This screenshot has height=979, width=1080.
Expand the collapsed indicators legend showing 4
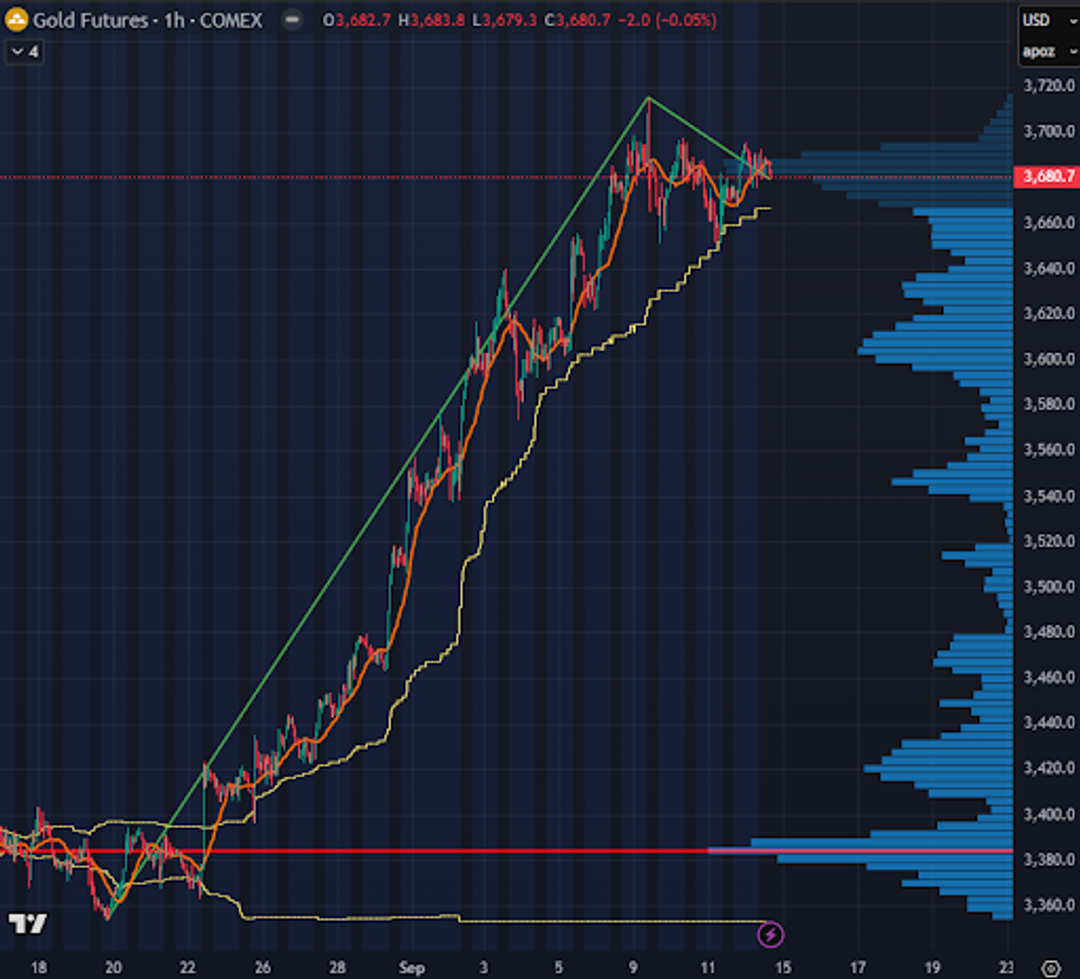[25, 52]
